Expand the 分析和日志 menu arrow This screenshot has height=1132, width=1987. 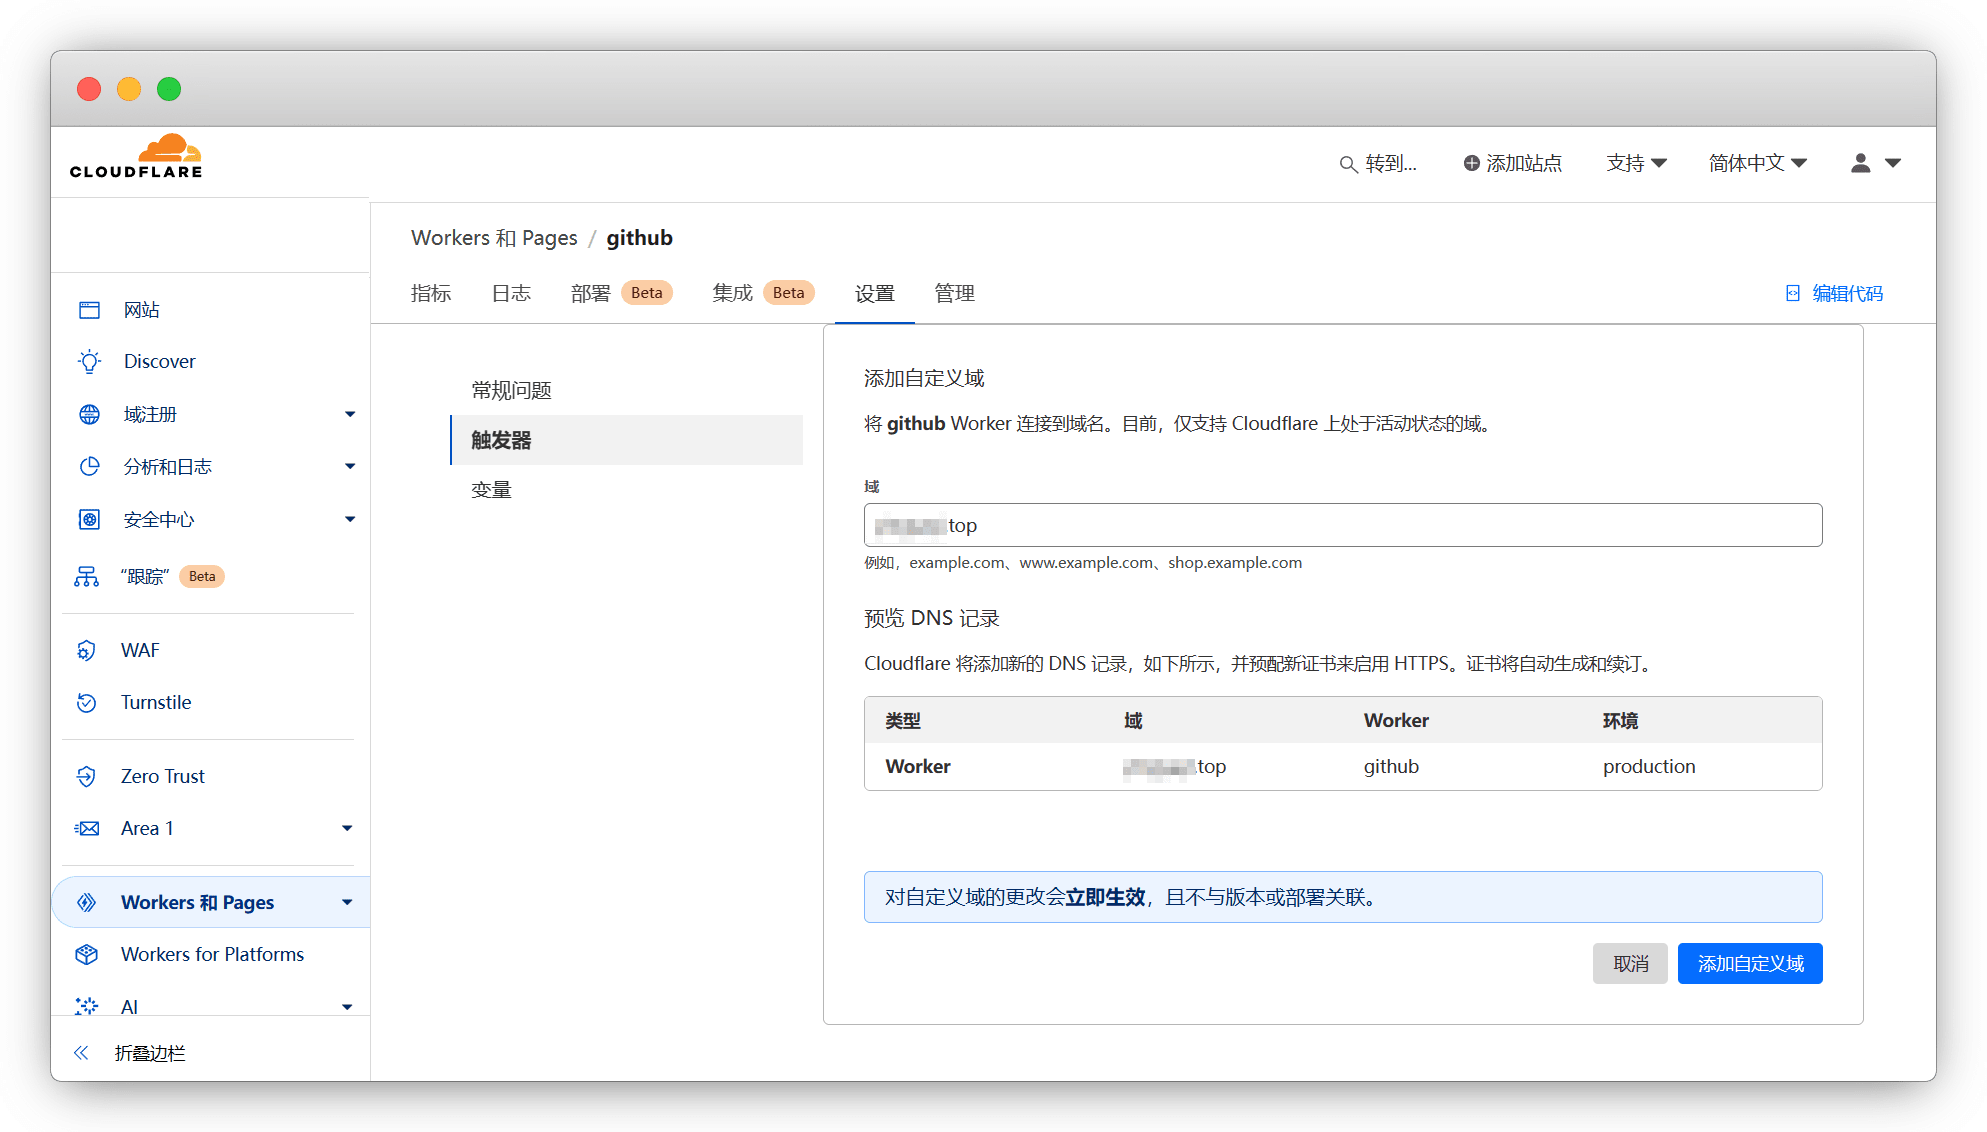pyautogui.click(x=350, y=466)
